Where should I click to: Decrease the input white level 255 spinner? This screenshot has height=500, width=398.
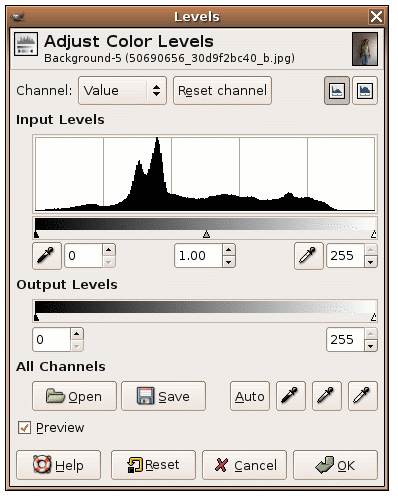pyautogui.click(x=371, y=262)
